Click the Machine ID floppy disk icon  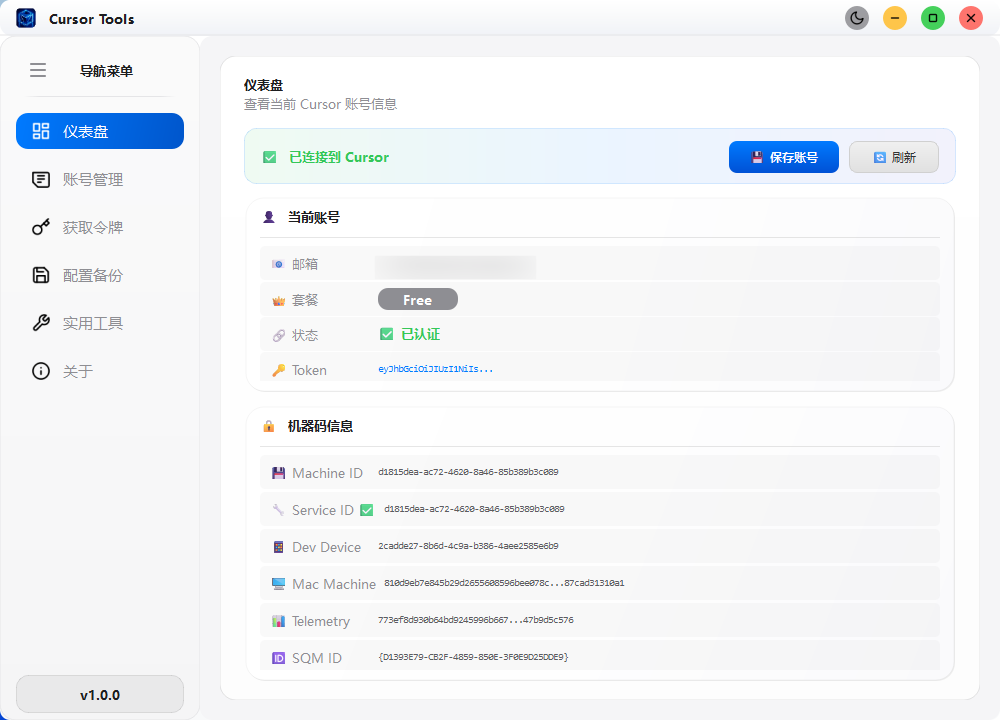pyautogui.click(x=279, y=473)
